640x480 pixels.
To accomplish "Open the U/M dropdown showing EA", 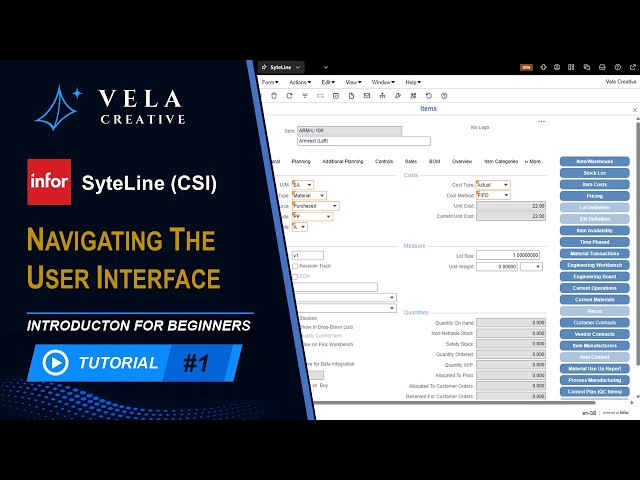I will pos(303,185).
